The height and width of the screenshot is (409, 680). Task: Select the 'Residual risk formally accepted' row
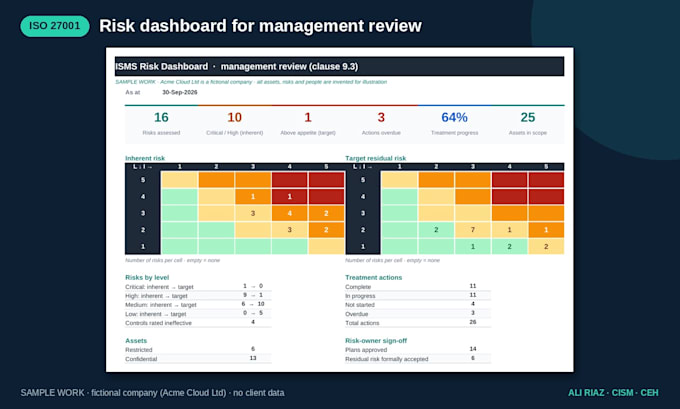[418, 359]
